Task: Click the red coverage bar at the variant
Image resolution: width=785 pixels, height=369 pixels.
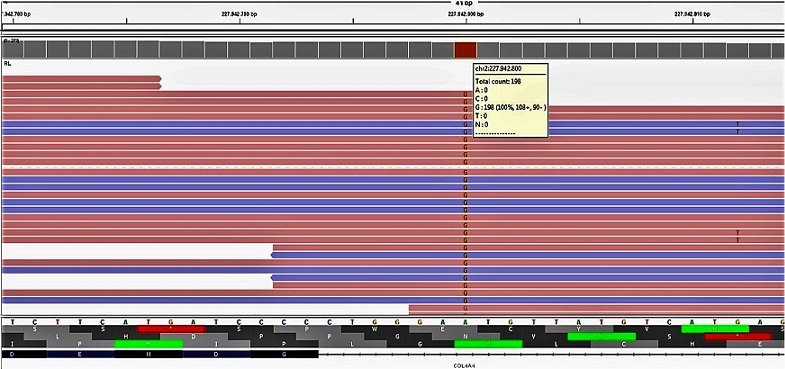Action: pos(466,50)
